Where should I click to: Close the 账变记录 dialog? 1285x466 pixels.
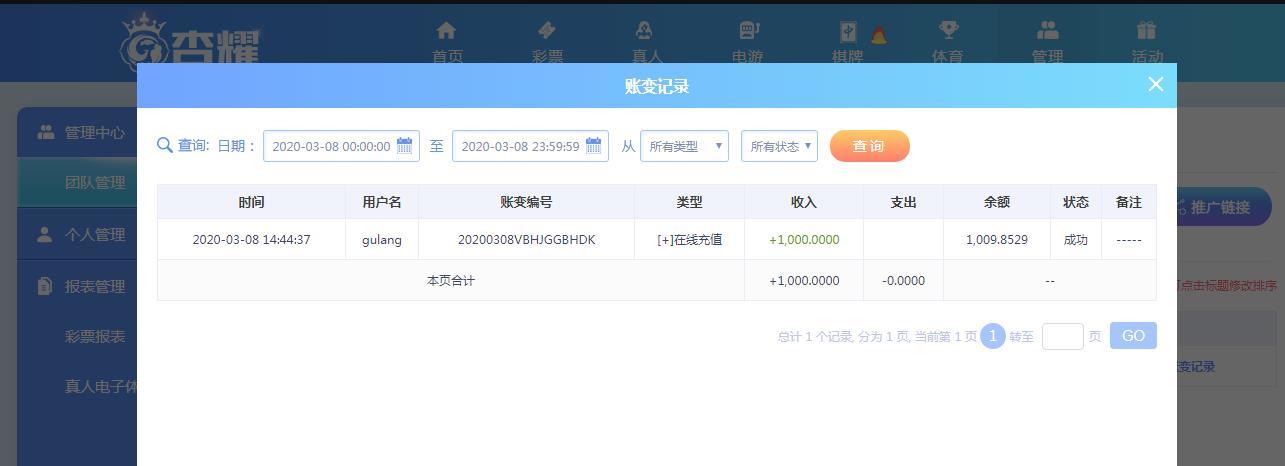click(1156, 84)
